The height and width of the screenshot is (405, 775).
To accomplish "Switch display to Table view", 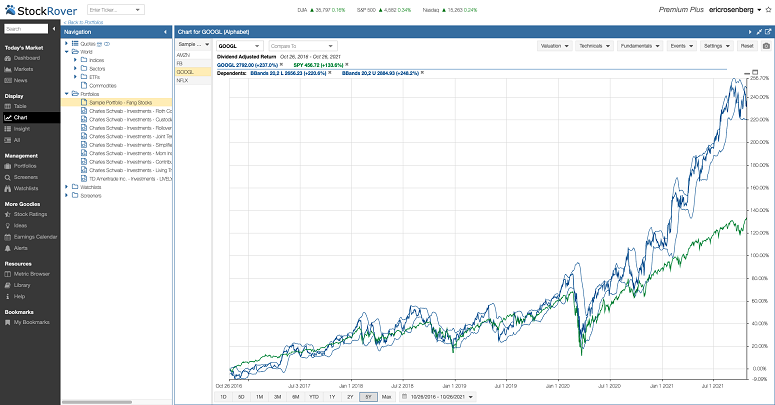I will [15, 106].
